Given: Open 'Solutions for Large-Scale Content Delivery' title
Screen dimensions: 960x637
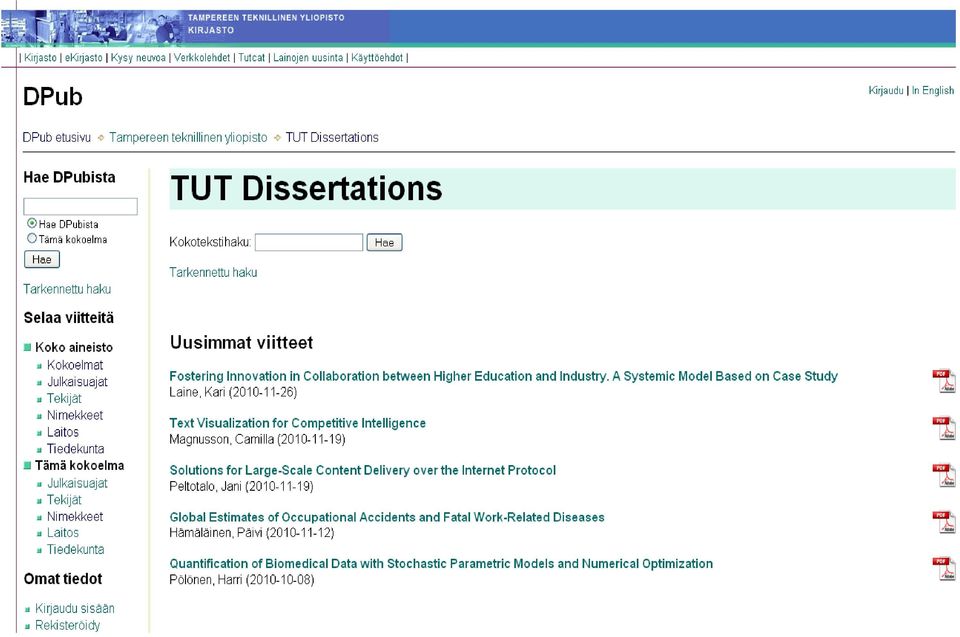Looking at the screenshot, I should 362,470.
